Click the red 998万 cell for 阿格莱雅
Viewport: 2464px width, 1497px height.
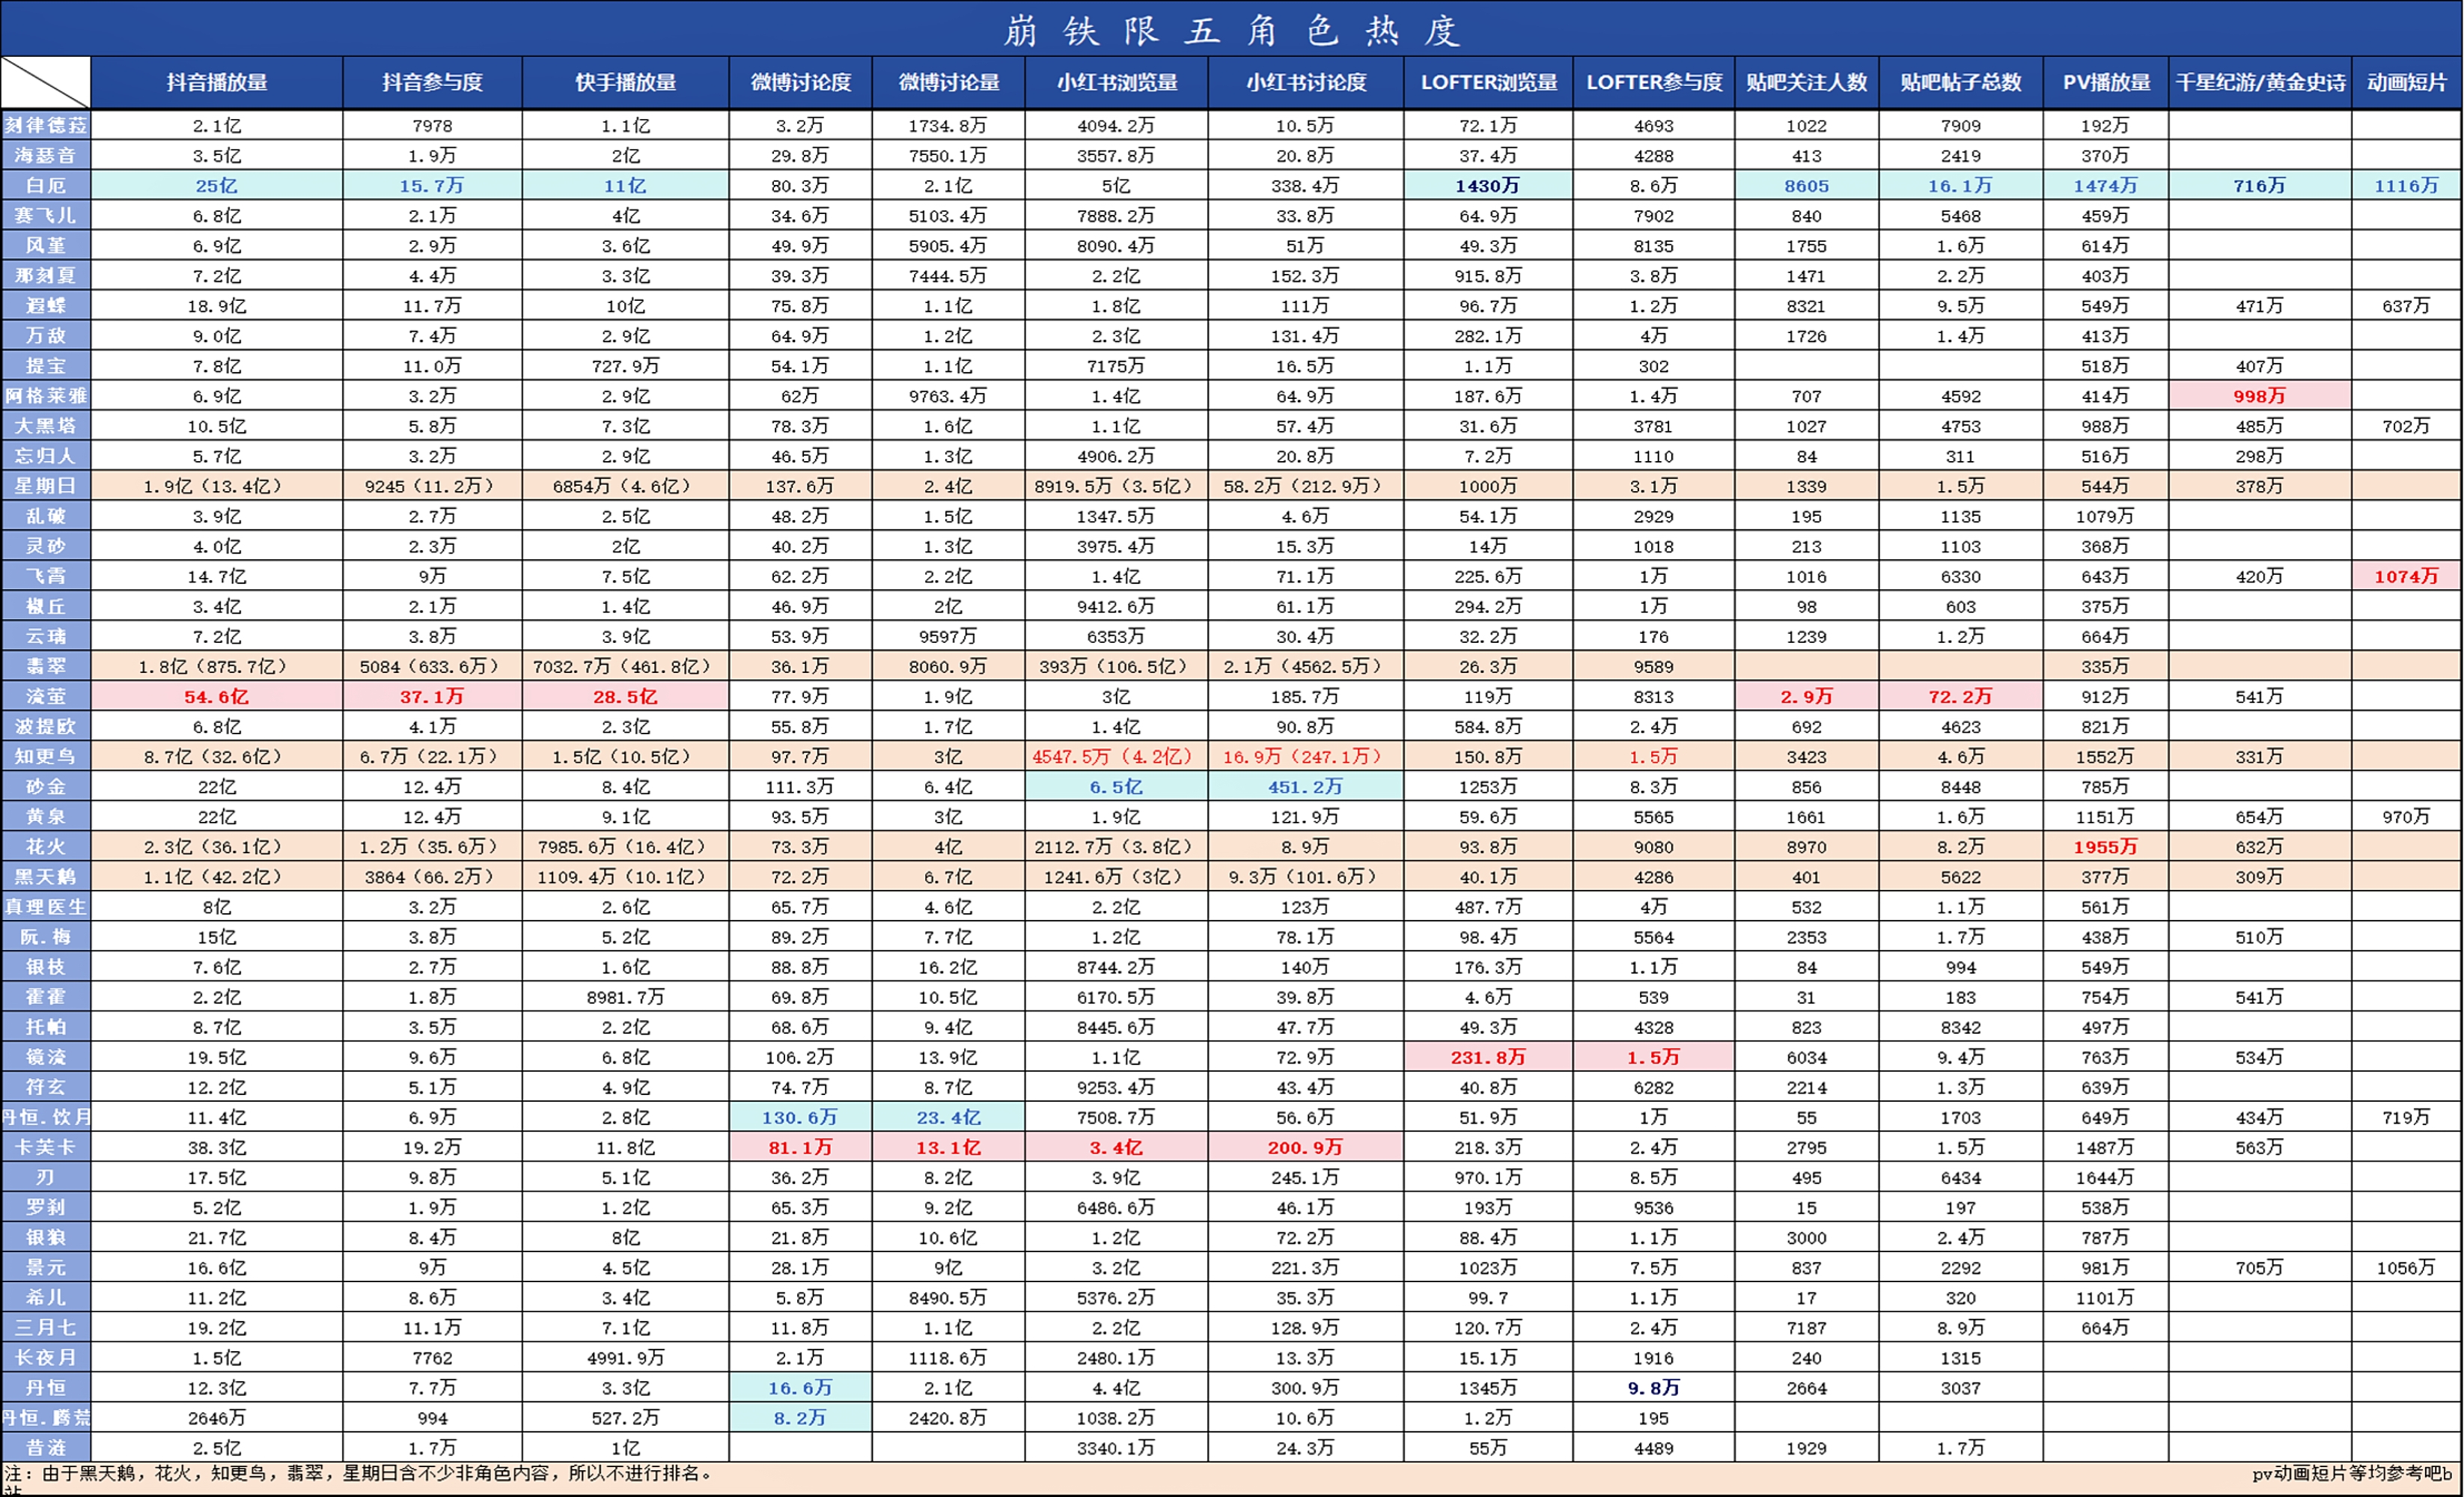2260,395
